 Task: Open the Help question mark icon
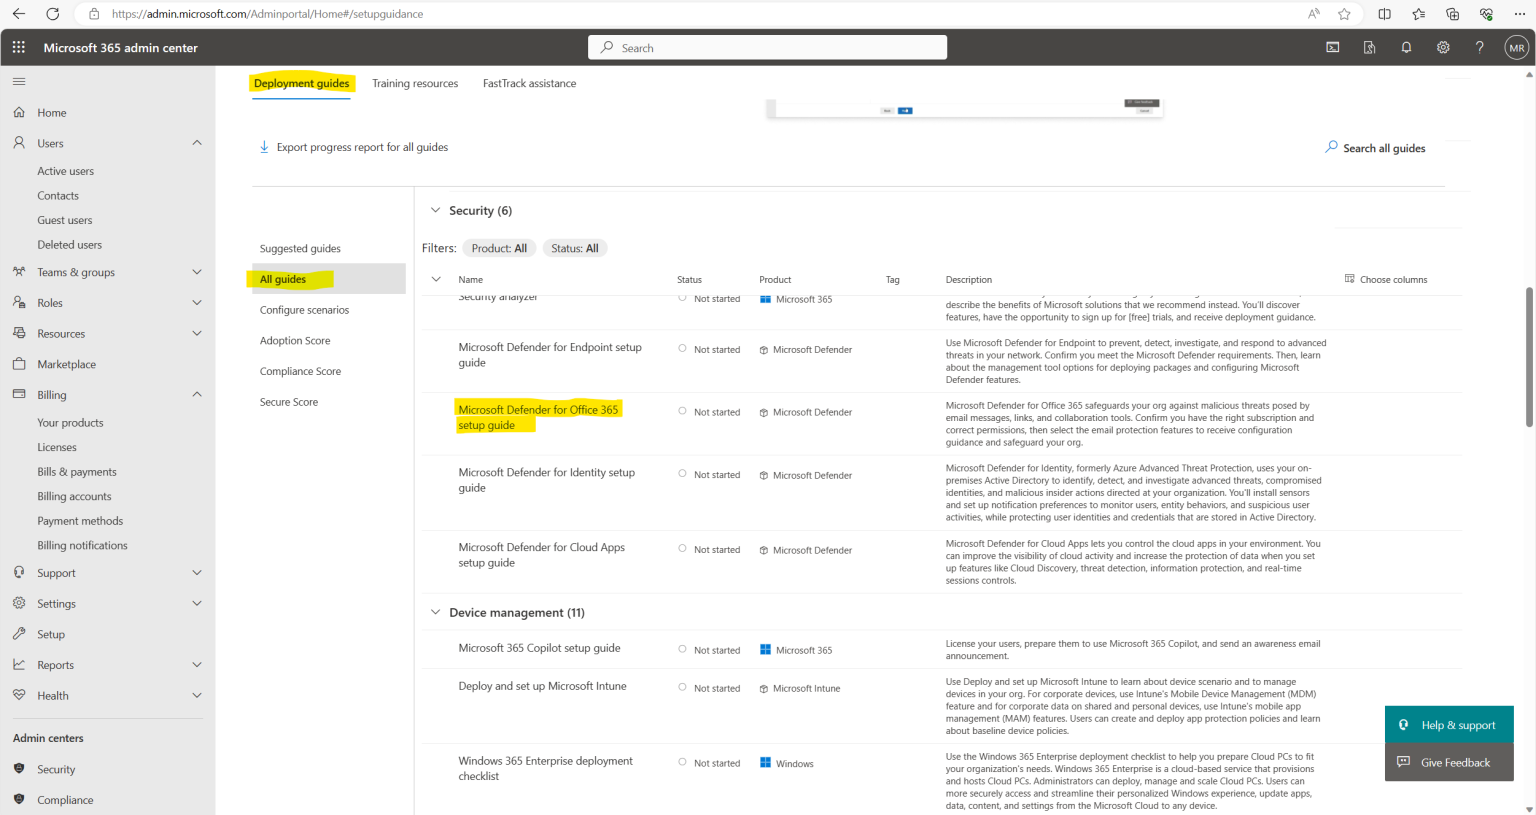tap(1480, 47)
